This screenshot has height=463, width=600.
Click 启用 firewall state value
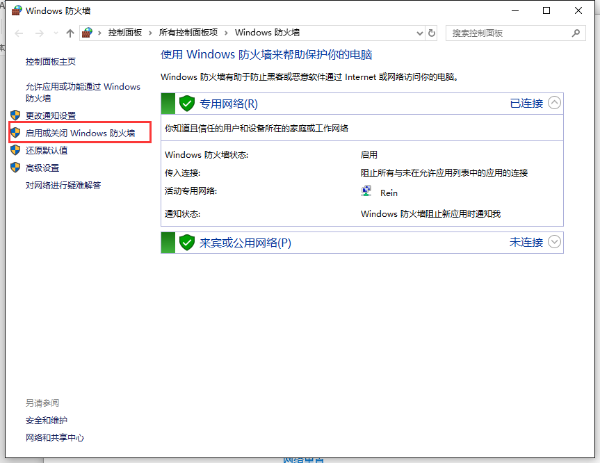[369, 155]
